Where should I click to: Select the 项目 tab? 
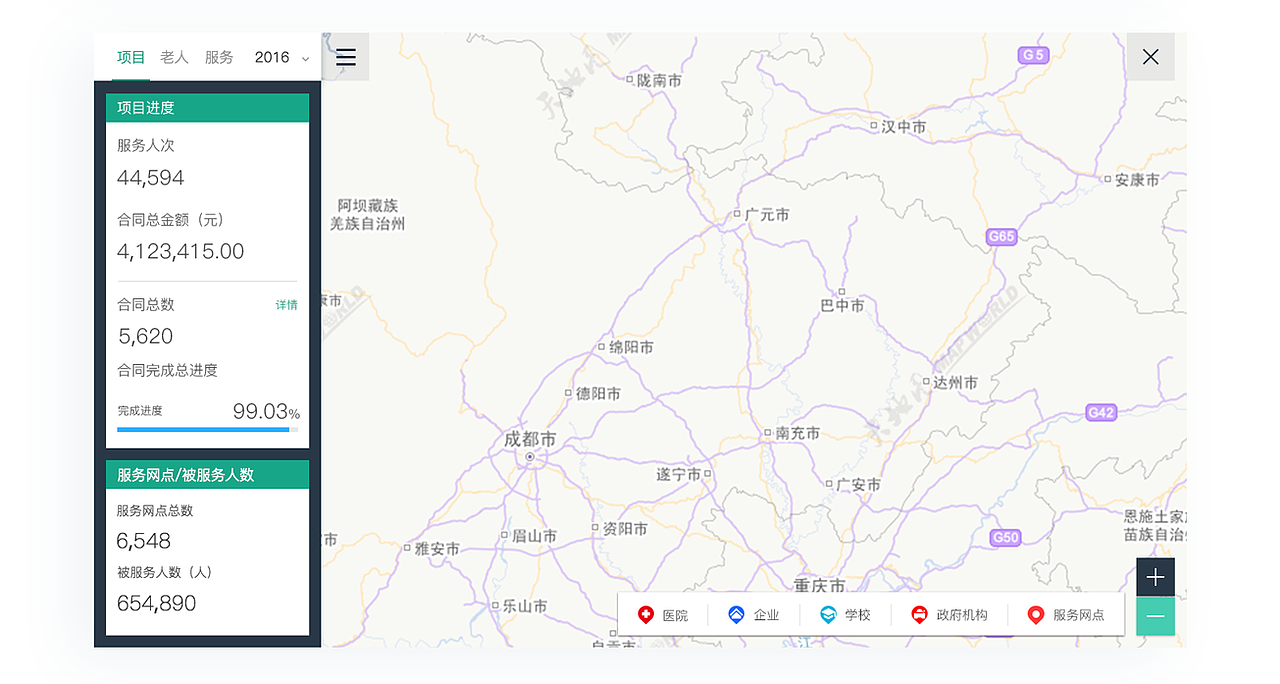coord(130,57)
